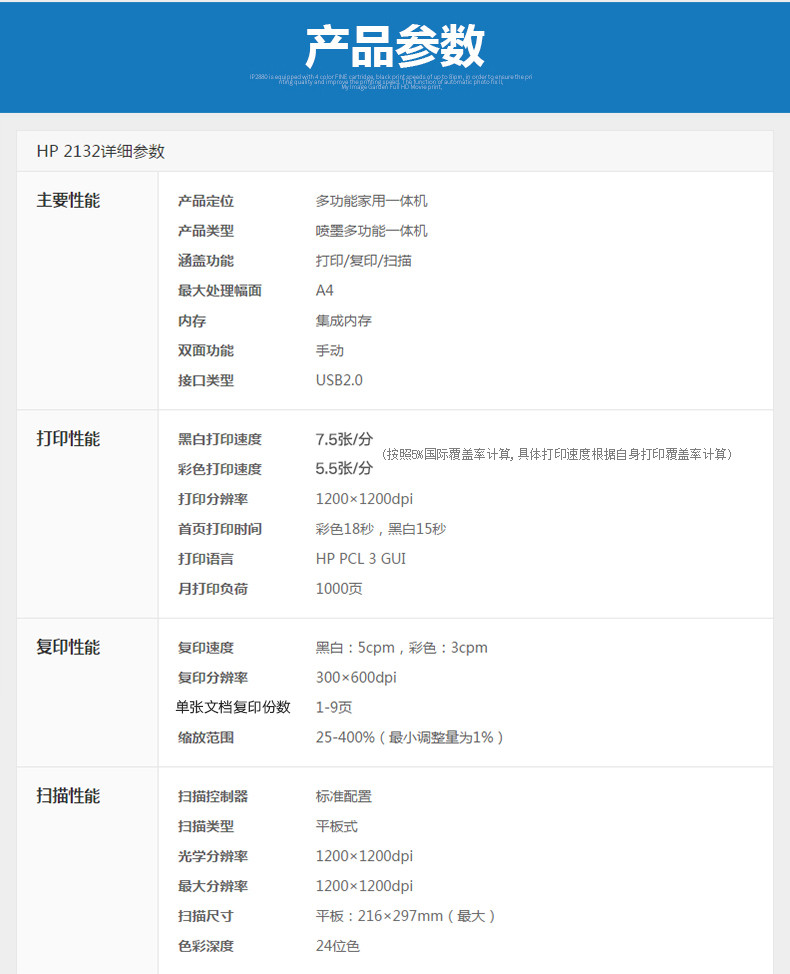Select the 打印语言 label
This screenshot has width=790, height=974.
coord(206,558)
